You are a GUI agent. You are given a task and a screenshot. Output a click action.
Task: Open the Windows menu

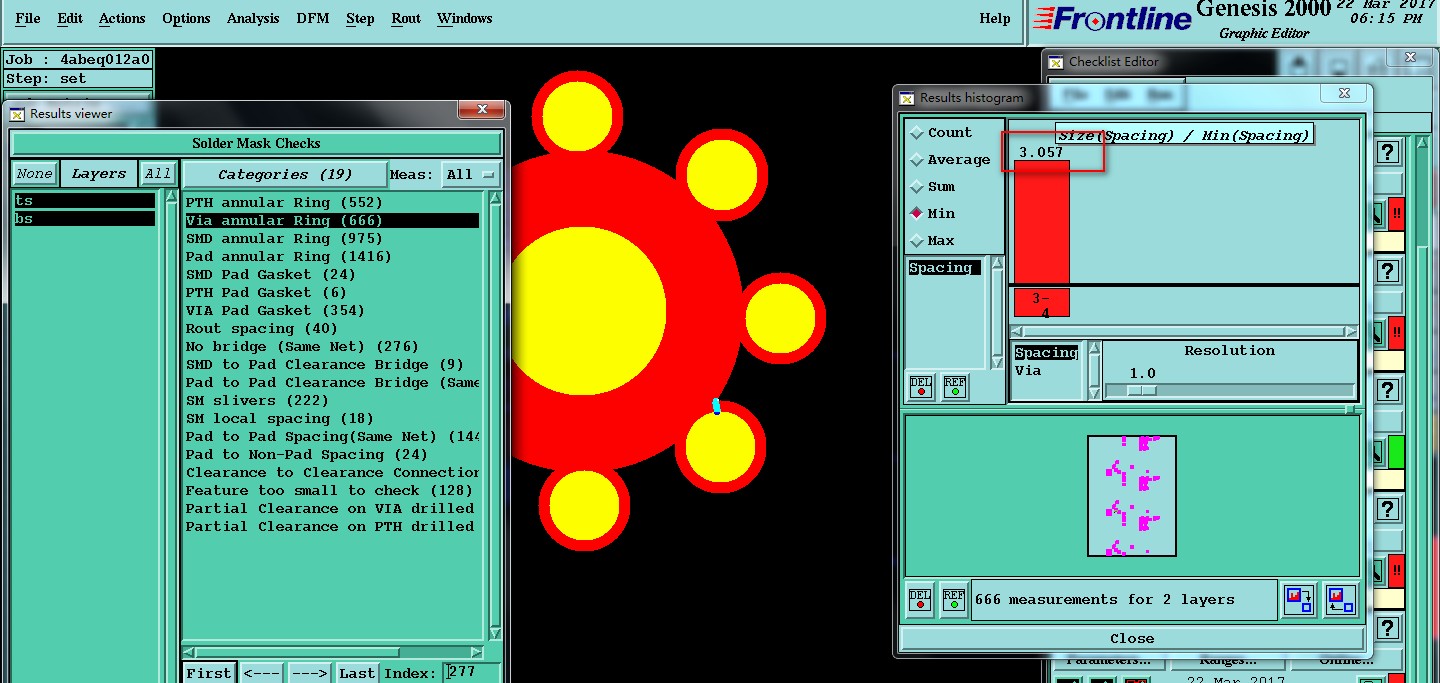465,18
